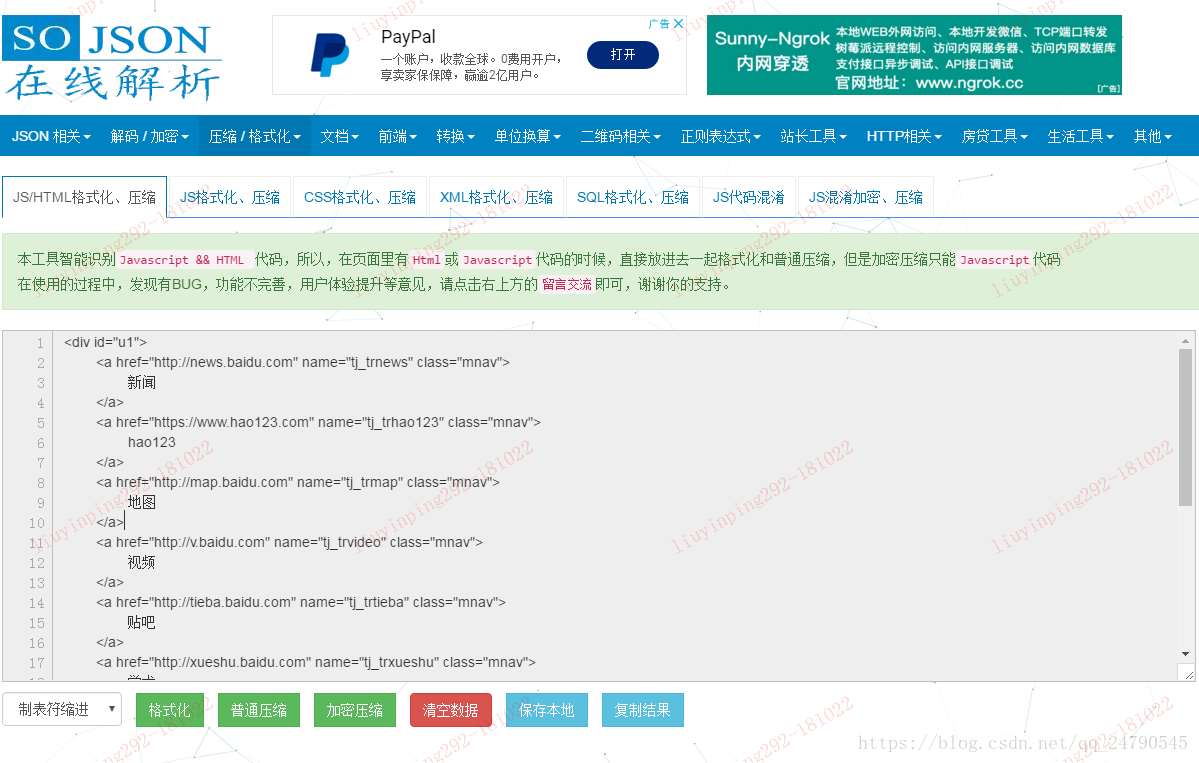
Task: Switch to the JS格式化、压缩 tab
Action: pyautogui.click(x=229, y=197)
